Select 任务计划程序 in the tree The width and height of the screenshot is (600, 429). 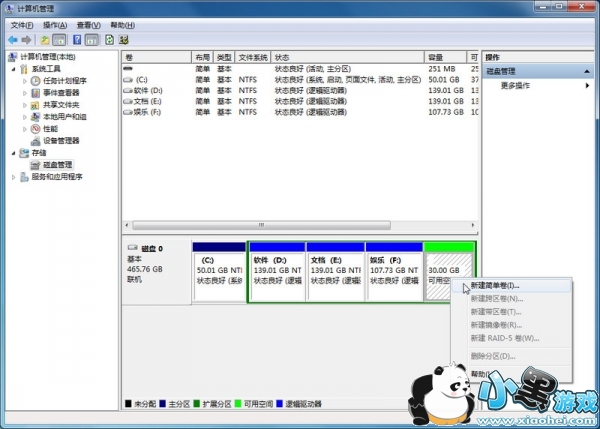click(65, 81)
